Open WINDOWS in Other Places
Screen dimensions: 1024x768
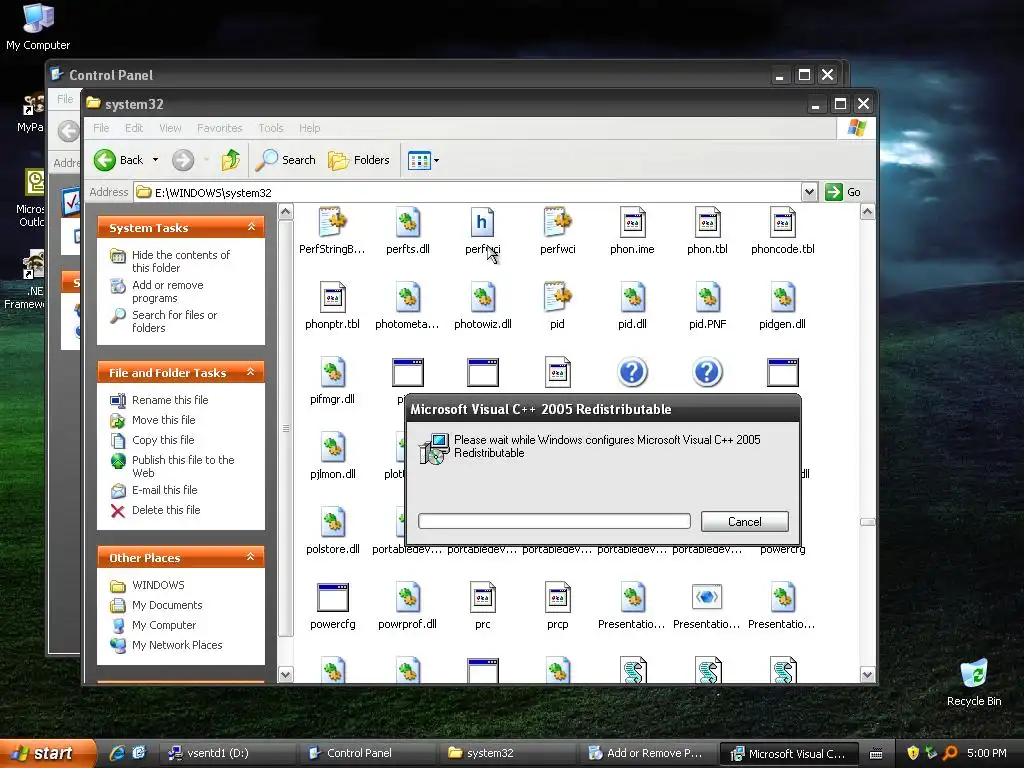point(158,585)
